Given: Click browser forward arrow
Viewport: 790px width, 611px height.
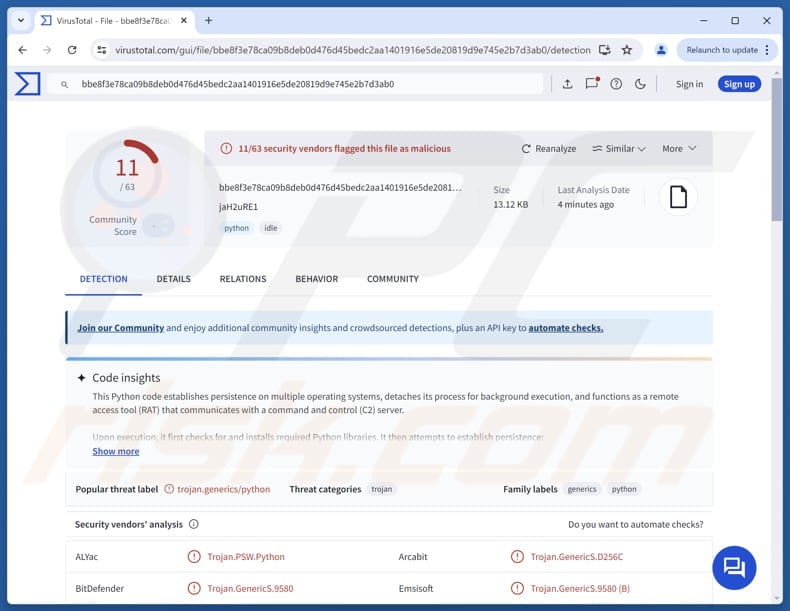Looking at the screenshot, I should pos(47,50).
